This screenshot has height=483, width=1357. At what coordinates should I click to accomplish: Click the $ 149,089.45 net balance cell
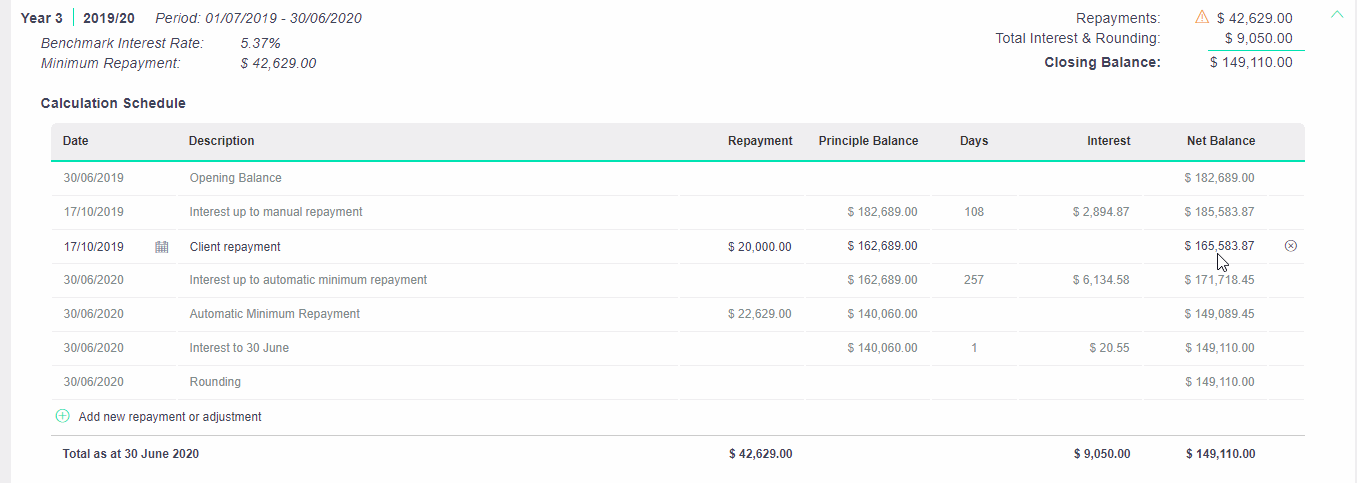tap(1219, 314)
